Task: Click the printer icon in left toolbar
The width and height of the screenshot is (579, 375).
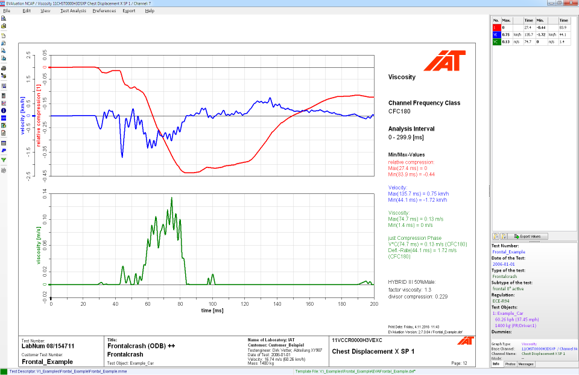Action: click(4, 68)
